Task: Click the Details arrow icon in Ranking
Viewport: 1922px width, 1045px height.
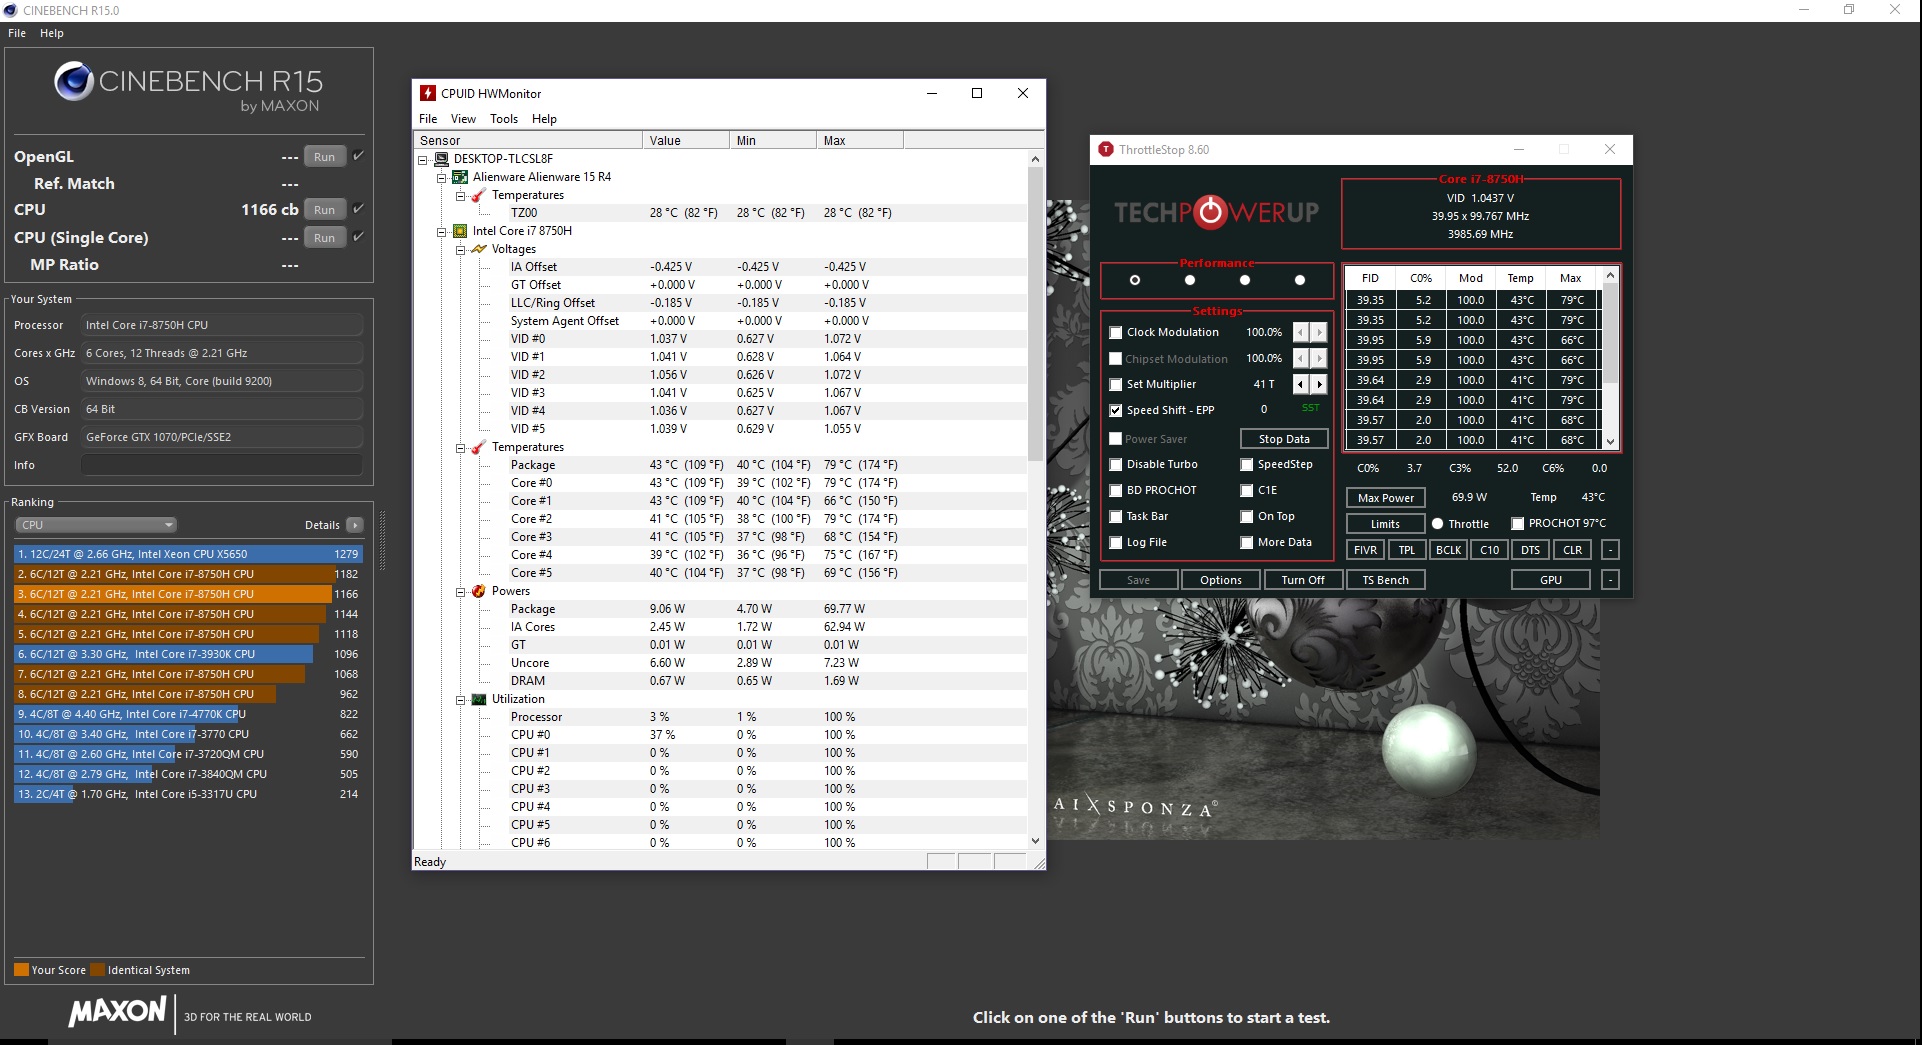Action: [354, 525]
